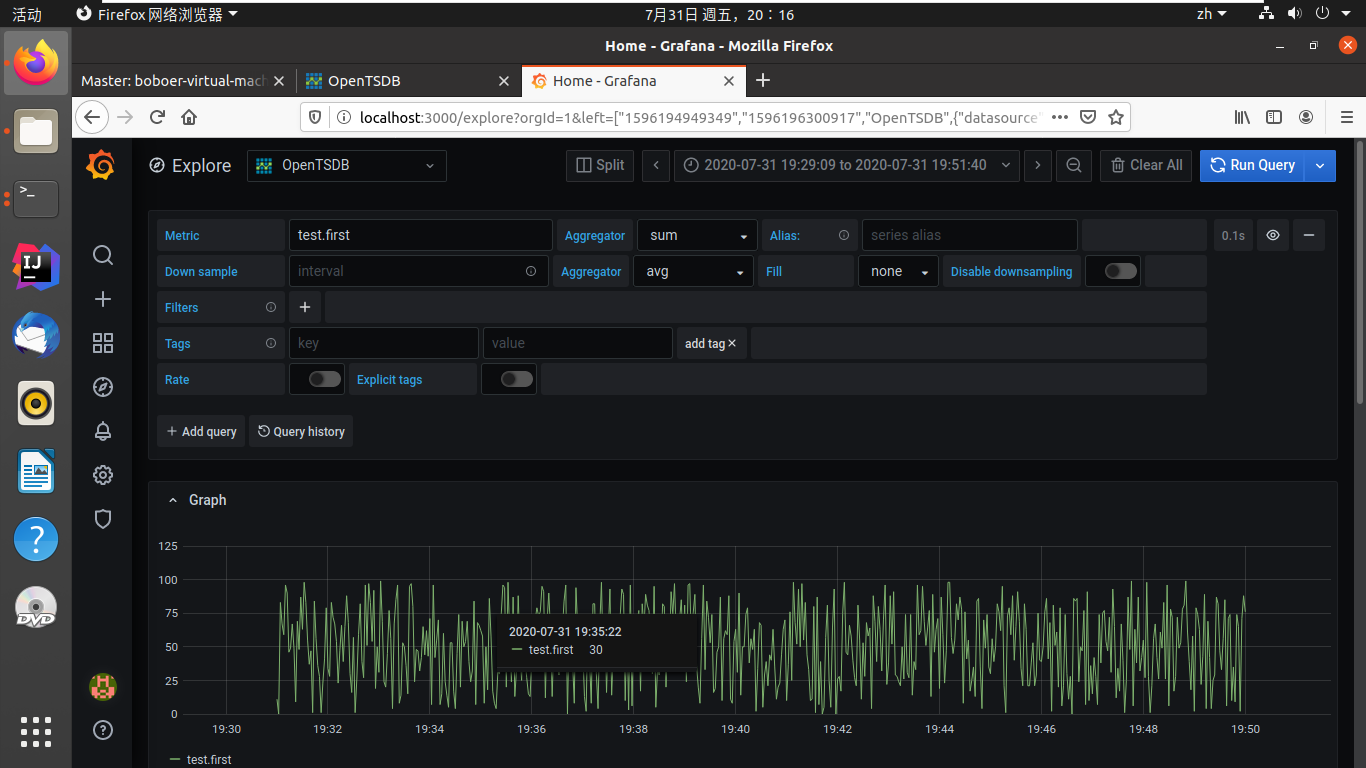Switch to Master: boboer-virtual-machine tab
The image size is (1366, 768).
(184, 81)
